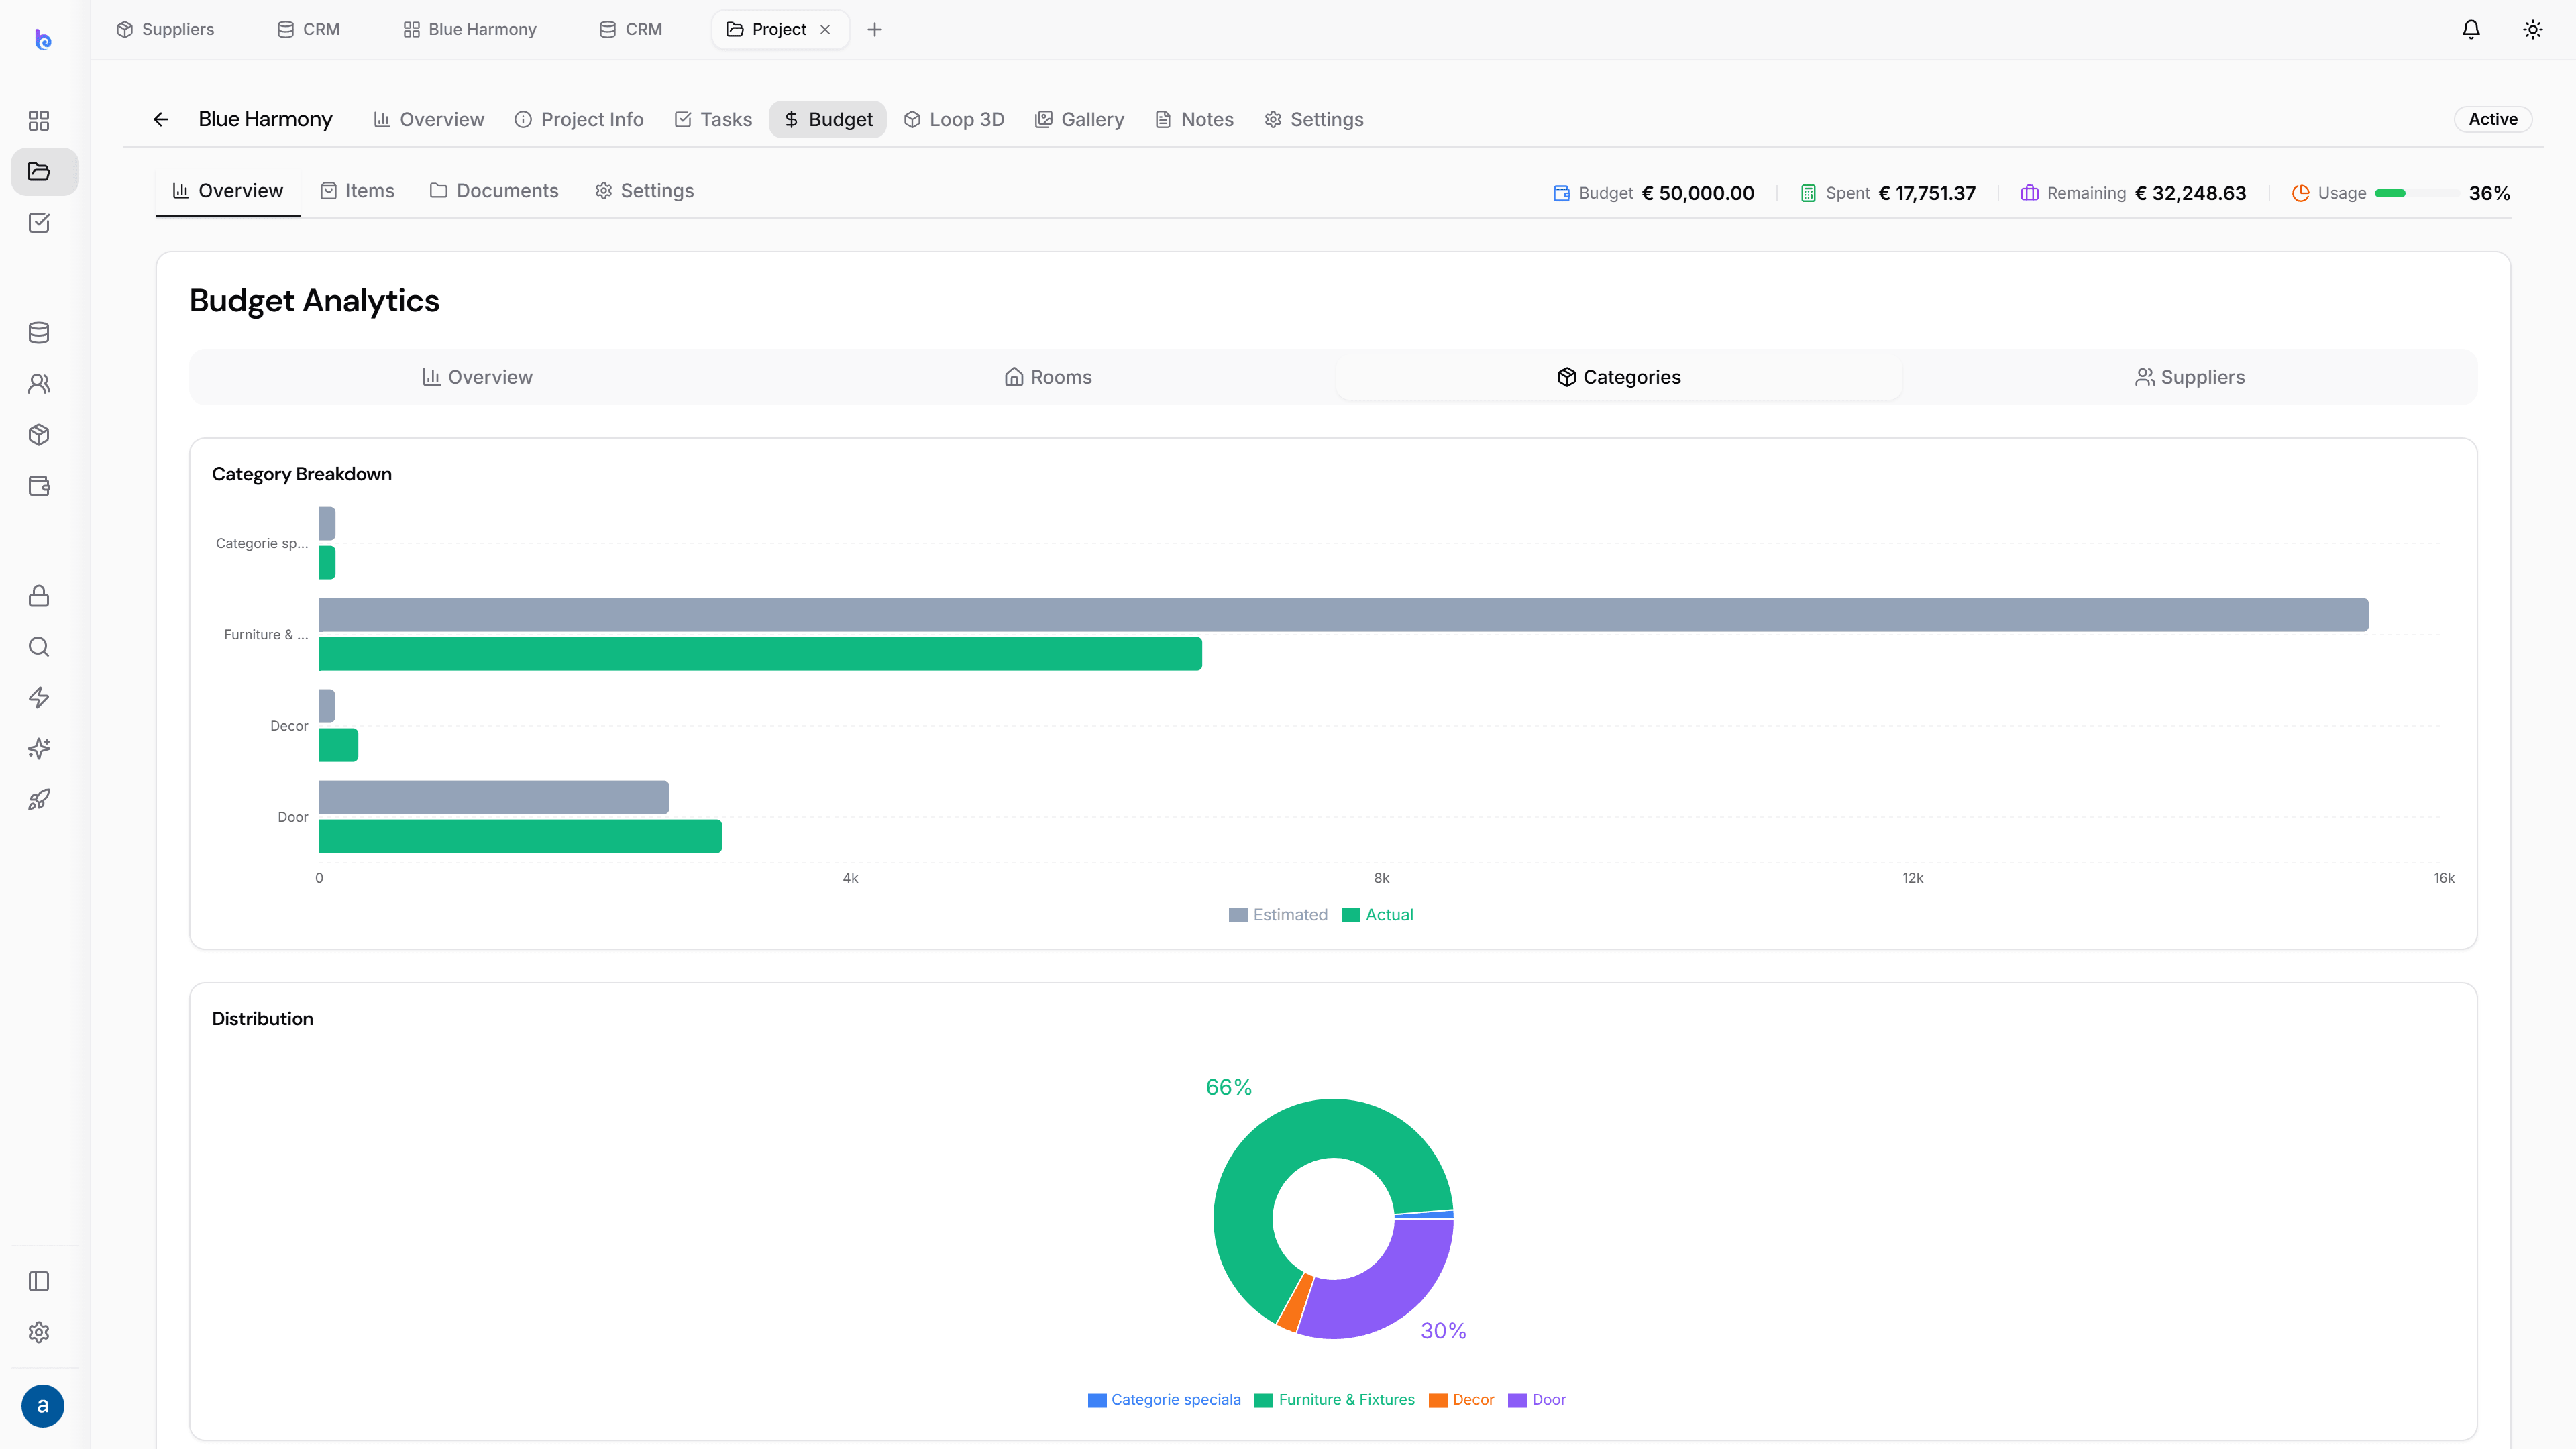Toggle the Actual legend series
2576x1449 pixels.
[x=1377, y=915]
